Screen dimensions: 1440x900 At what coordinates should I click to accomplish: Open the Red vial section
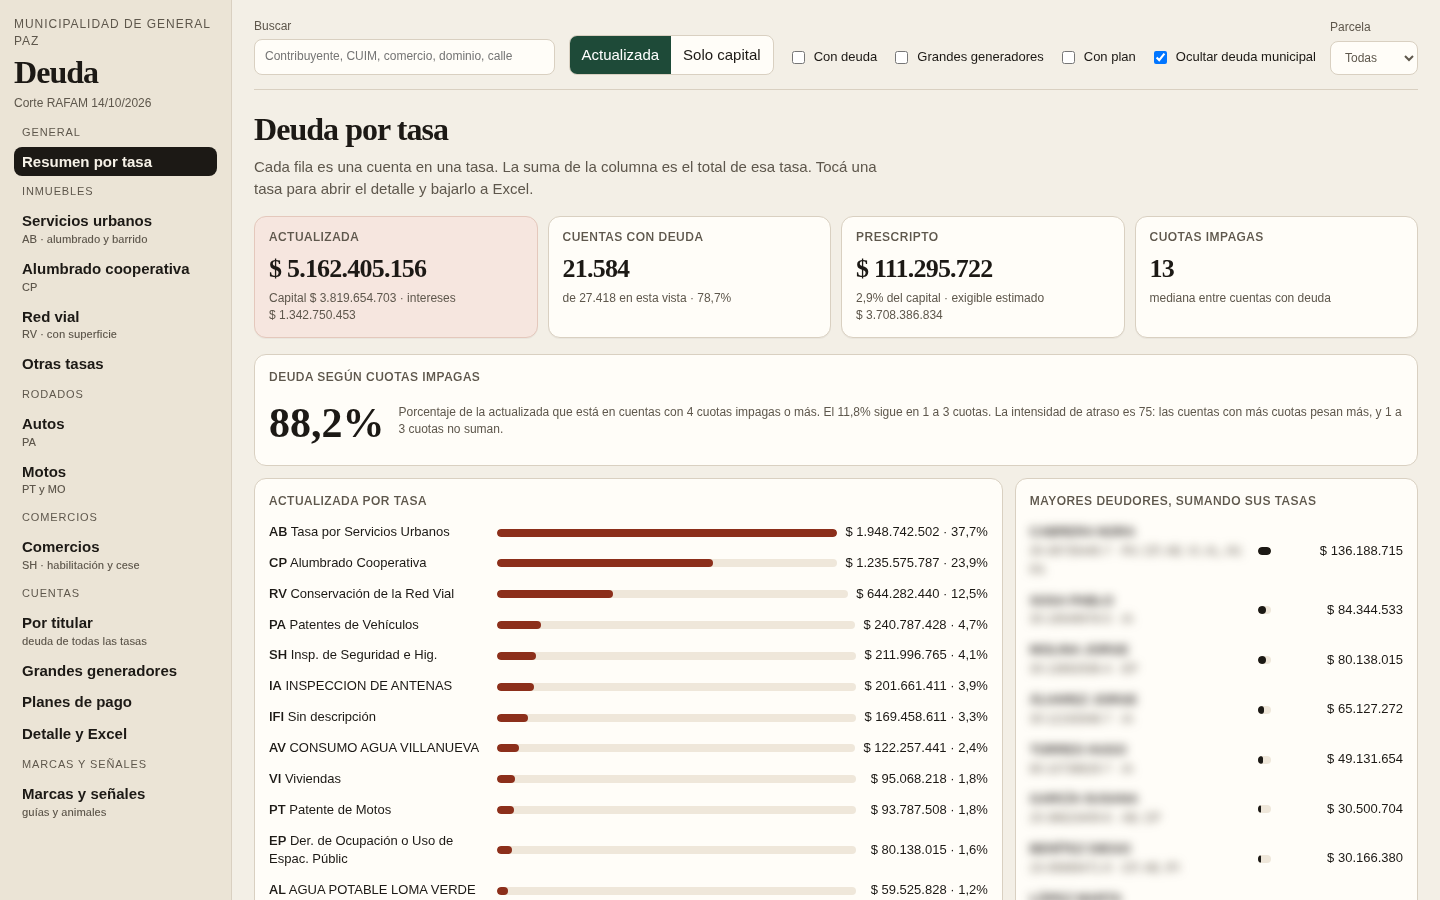click(x=115, y=324)
